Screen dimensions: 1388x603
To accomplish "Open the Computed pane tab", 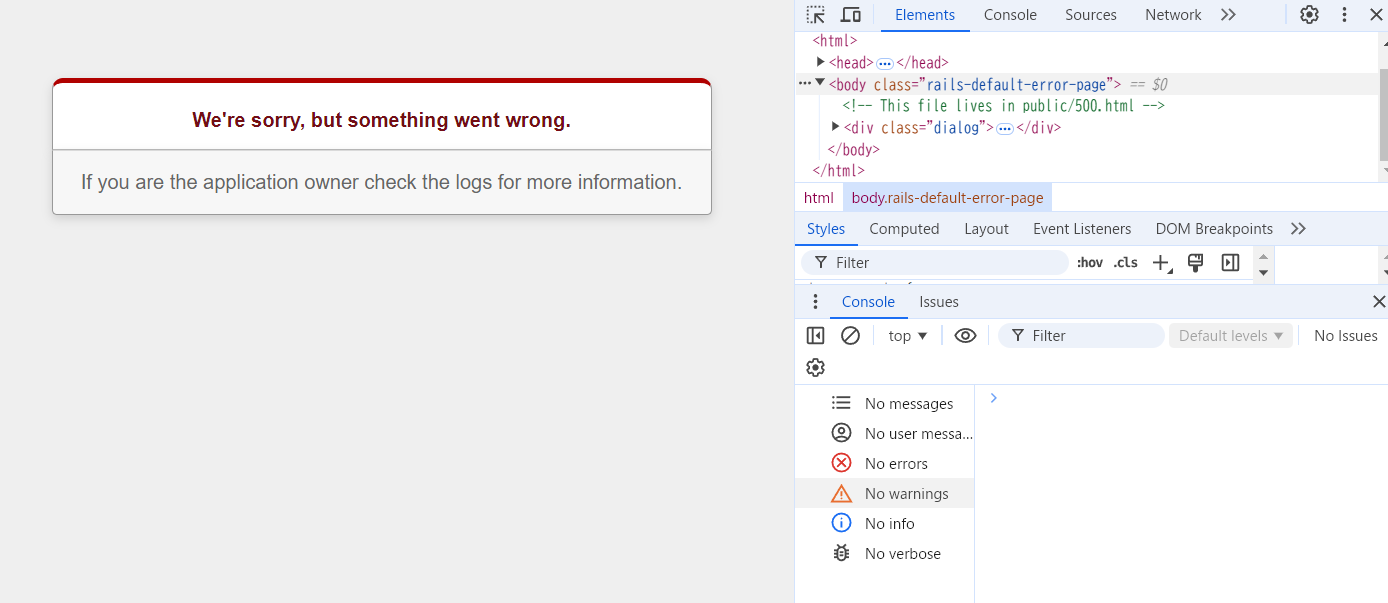I will (904, 229).
